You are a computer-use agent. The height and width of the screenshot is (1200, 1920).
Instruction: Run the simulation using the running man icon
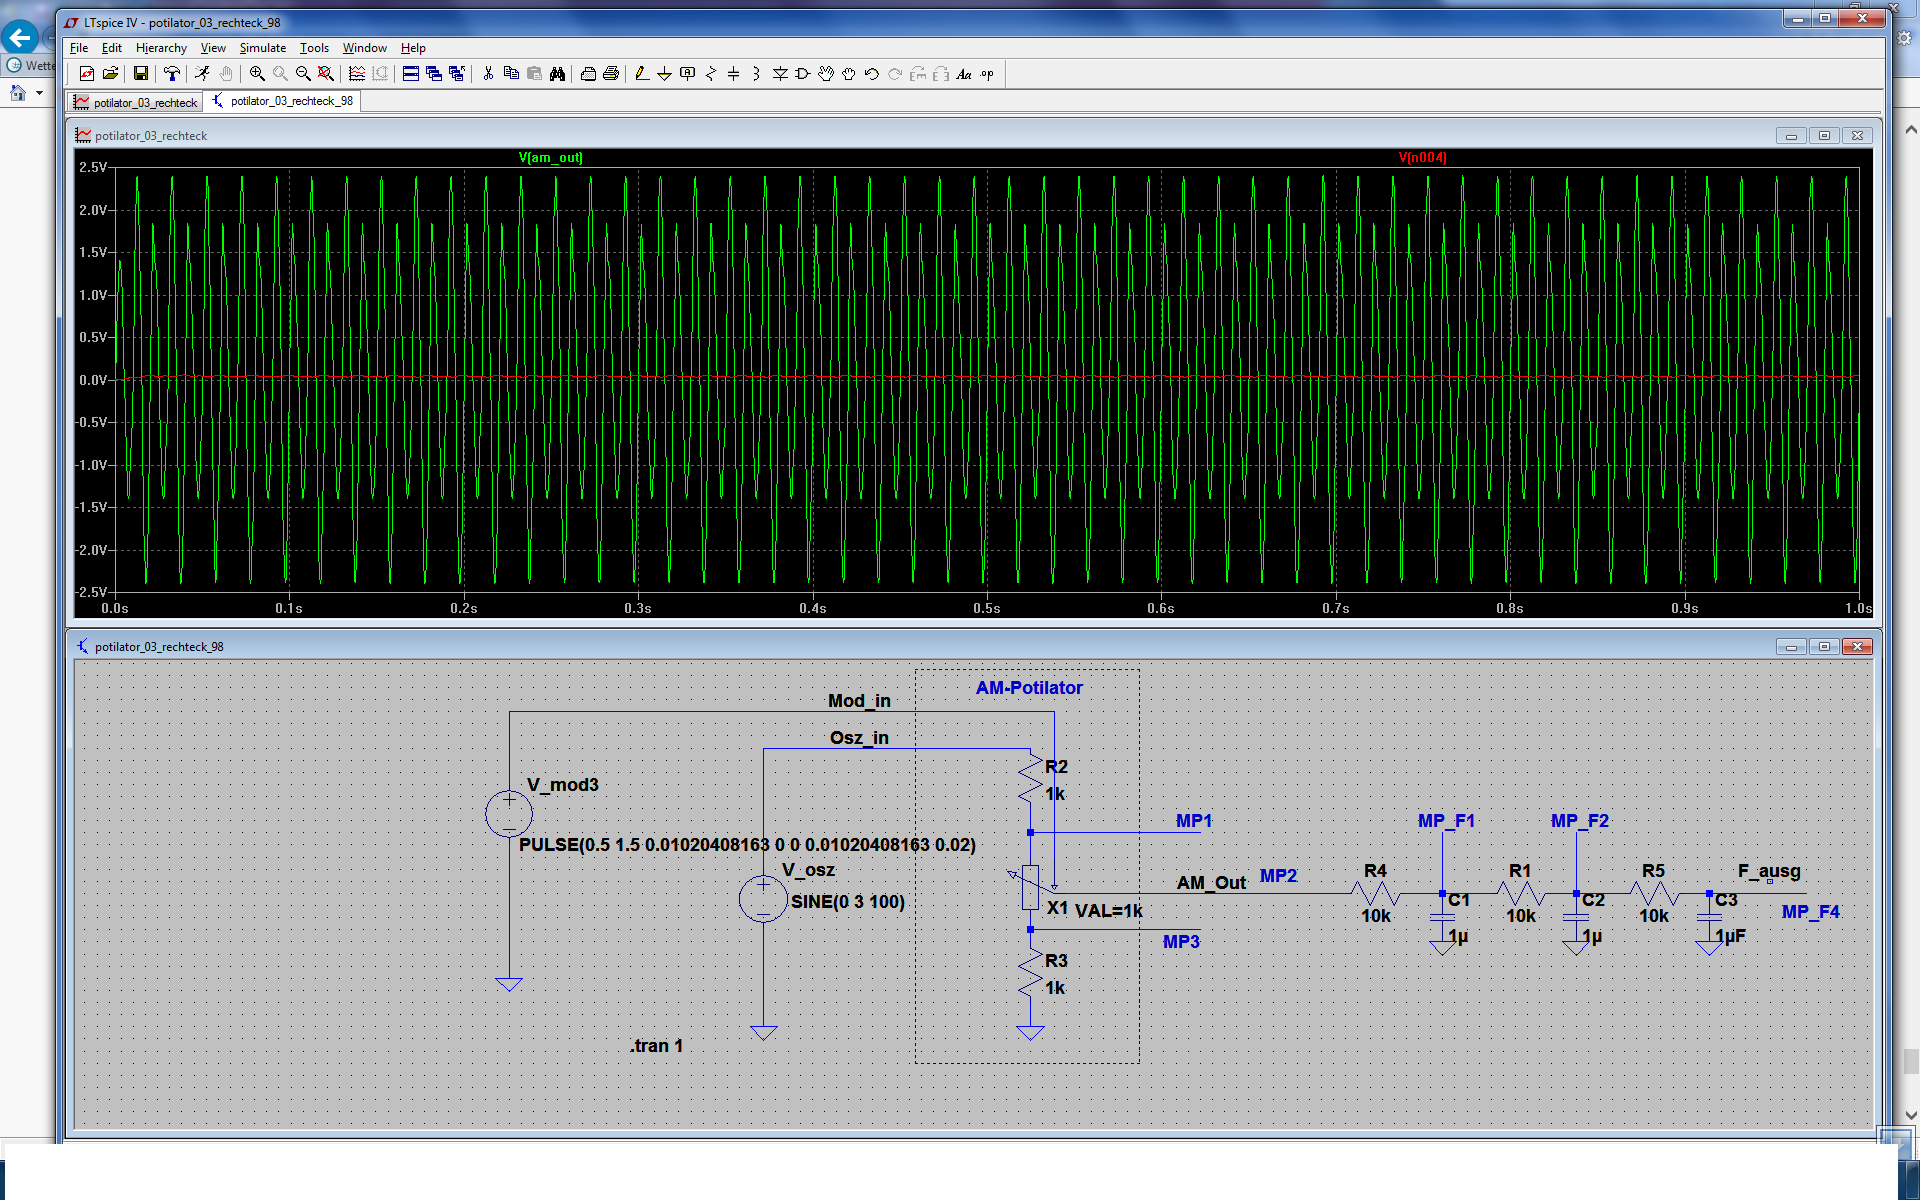203,74
